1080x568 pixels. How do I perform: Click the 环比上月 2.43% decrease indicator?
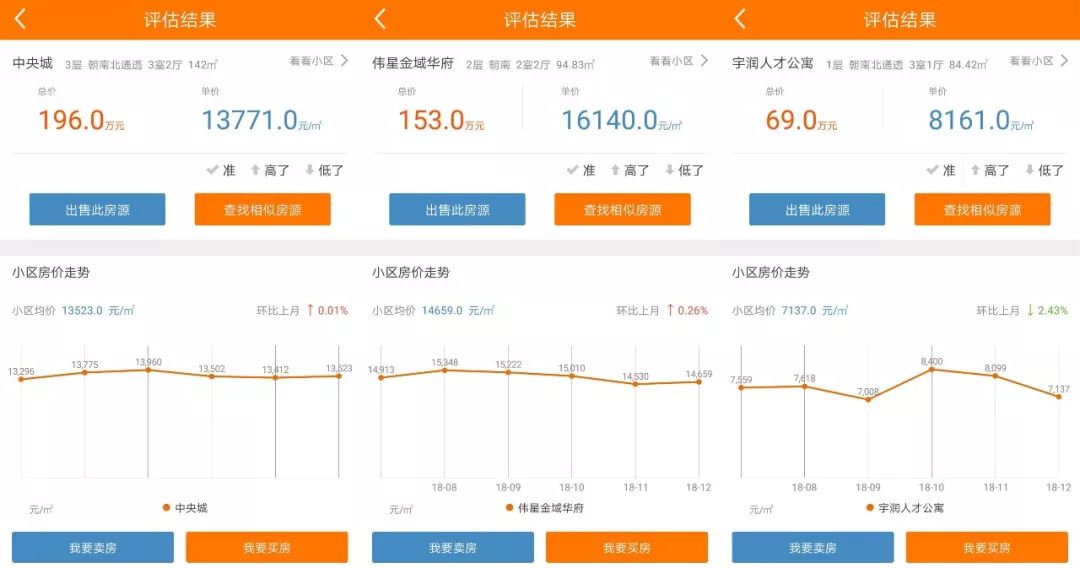pos(1022,311)
